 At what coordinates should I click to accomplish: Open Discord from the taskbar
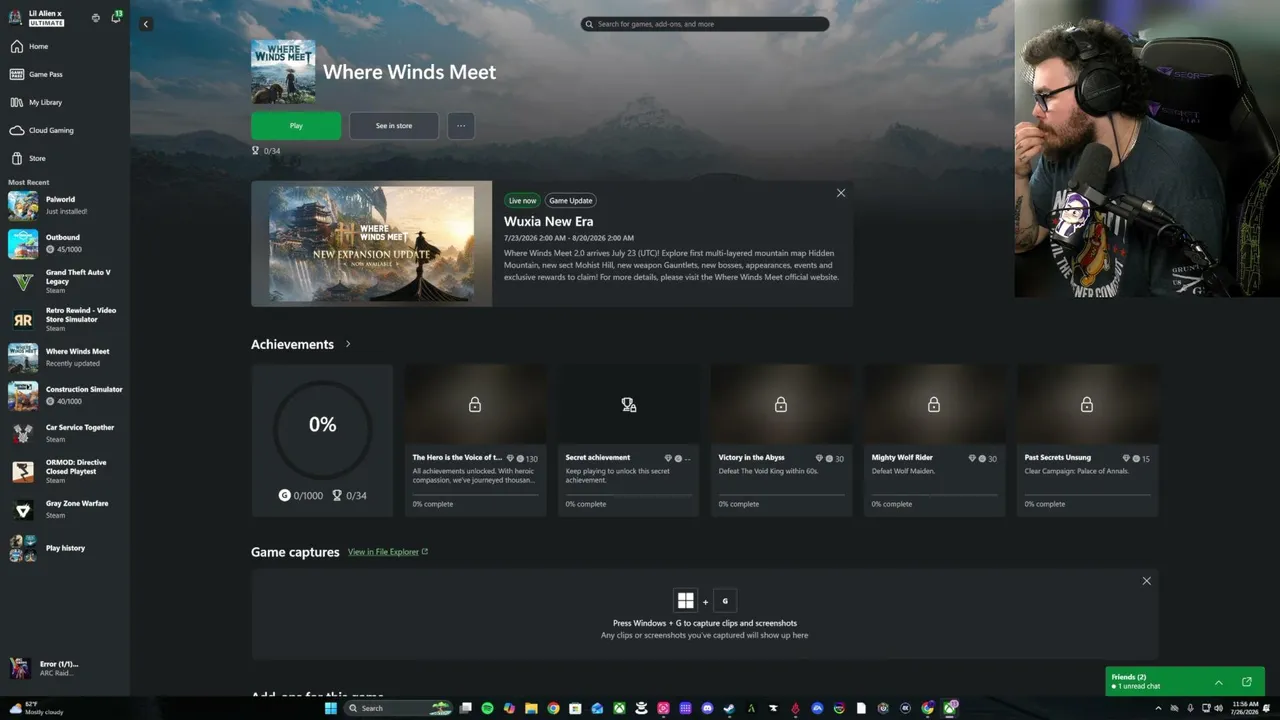[x=707, y=708]
